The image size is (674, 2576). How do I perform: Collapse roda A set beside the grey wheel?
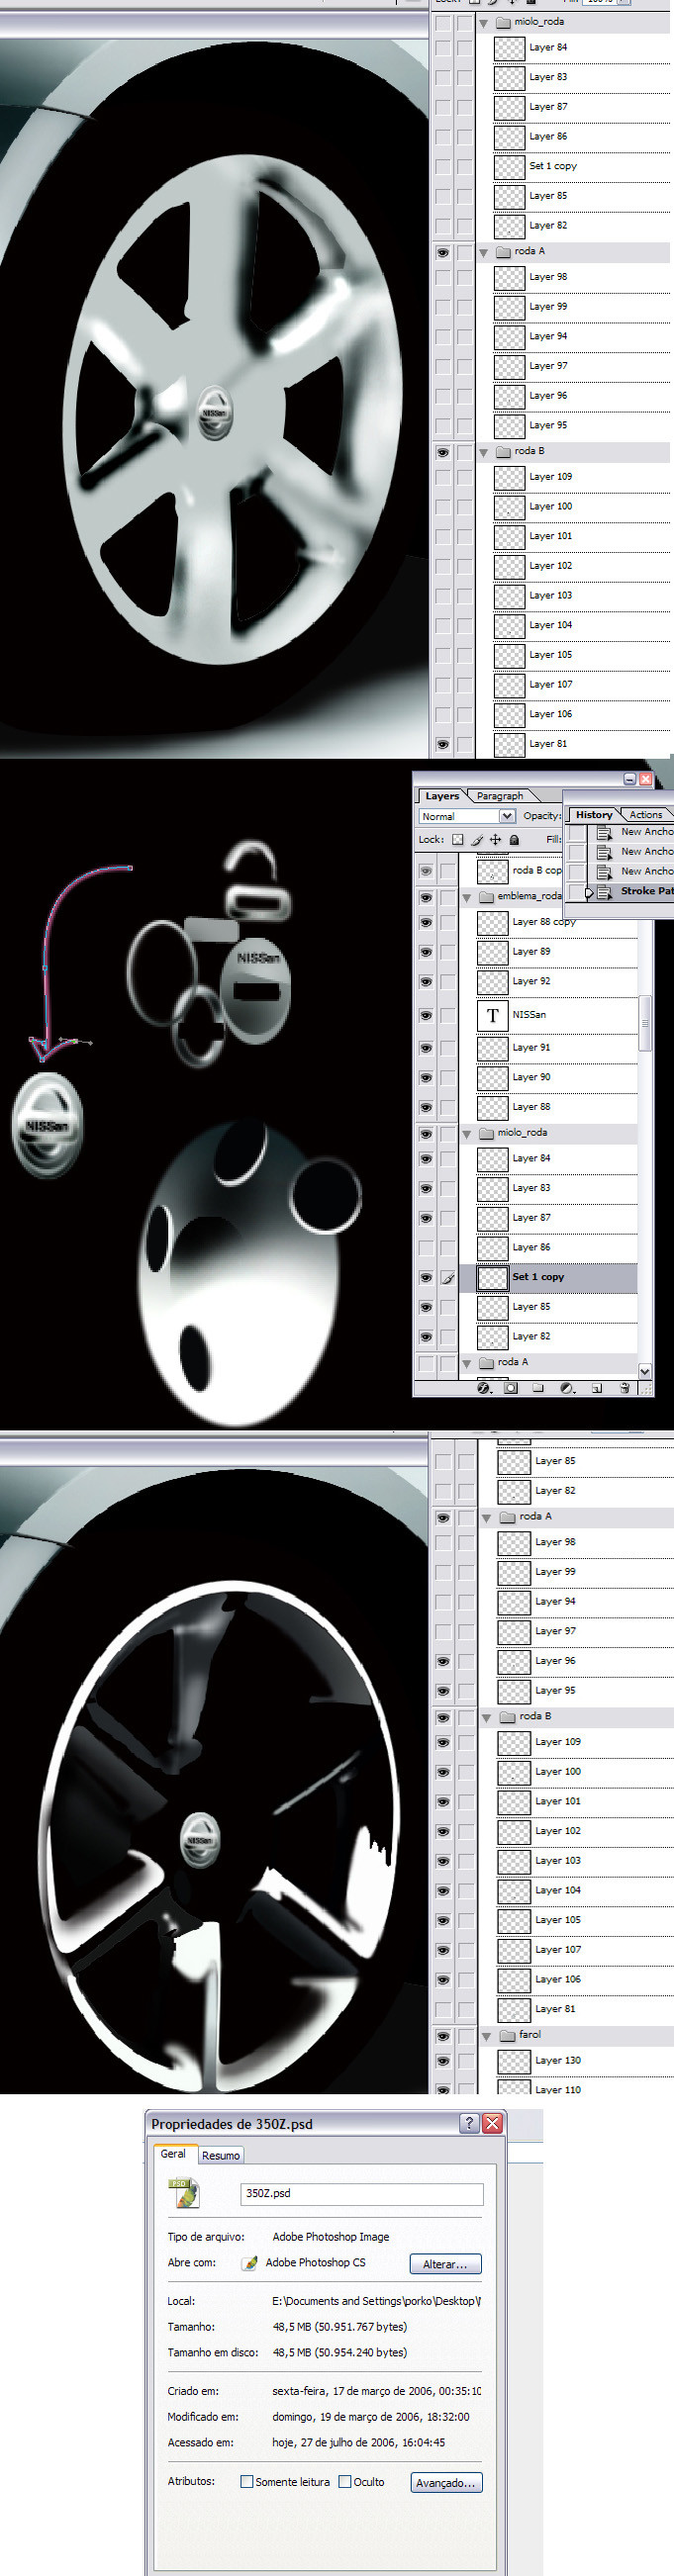pyautogui.click(x=484, y=252)
